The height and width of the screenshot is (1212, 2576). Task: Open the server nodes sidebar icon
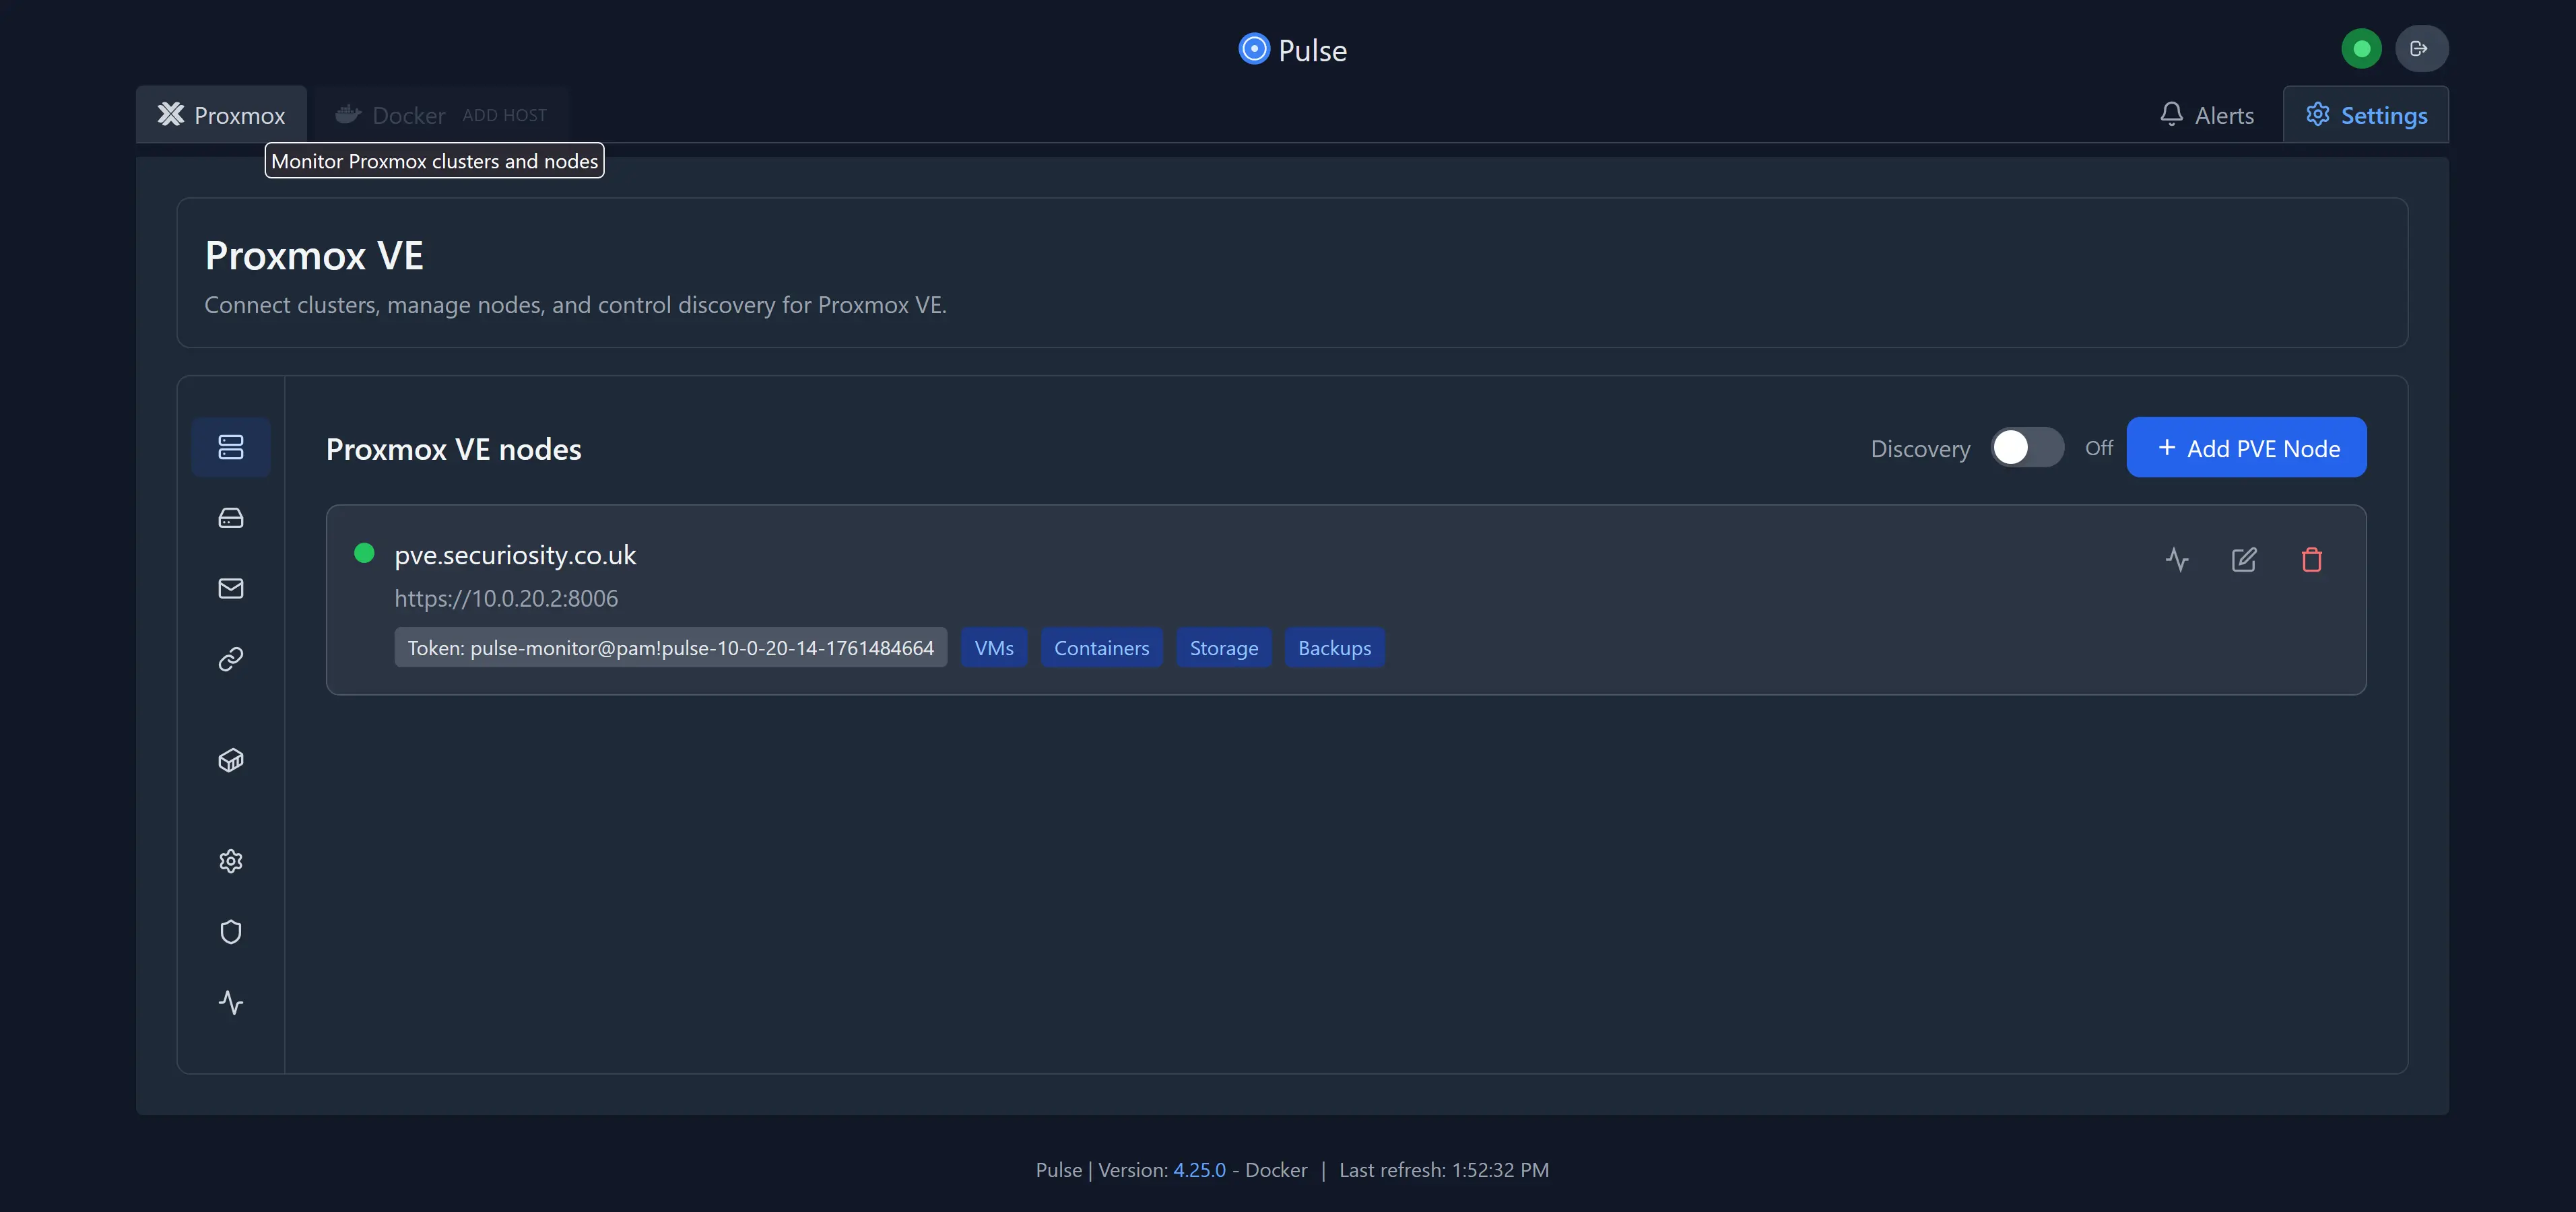tap(230, 447)
